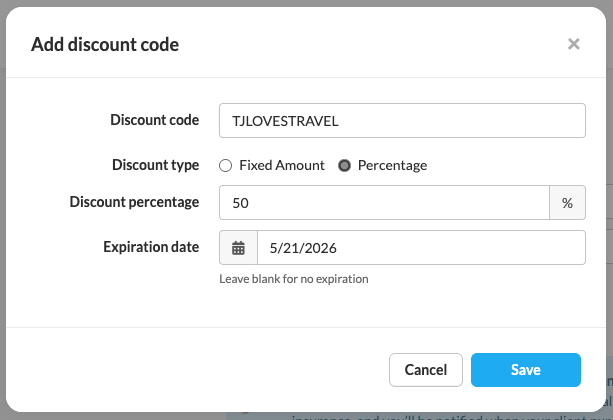
Task: Select the Fixed Amount radio button
Action: coord(226,165)
